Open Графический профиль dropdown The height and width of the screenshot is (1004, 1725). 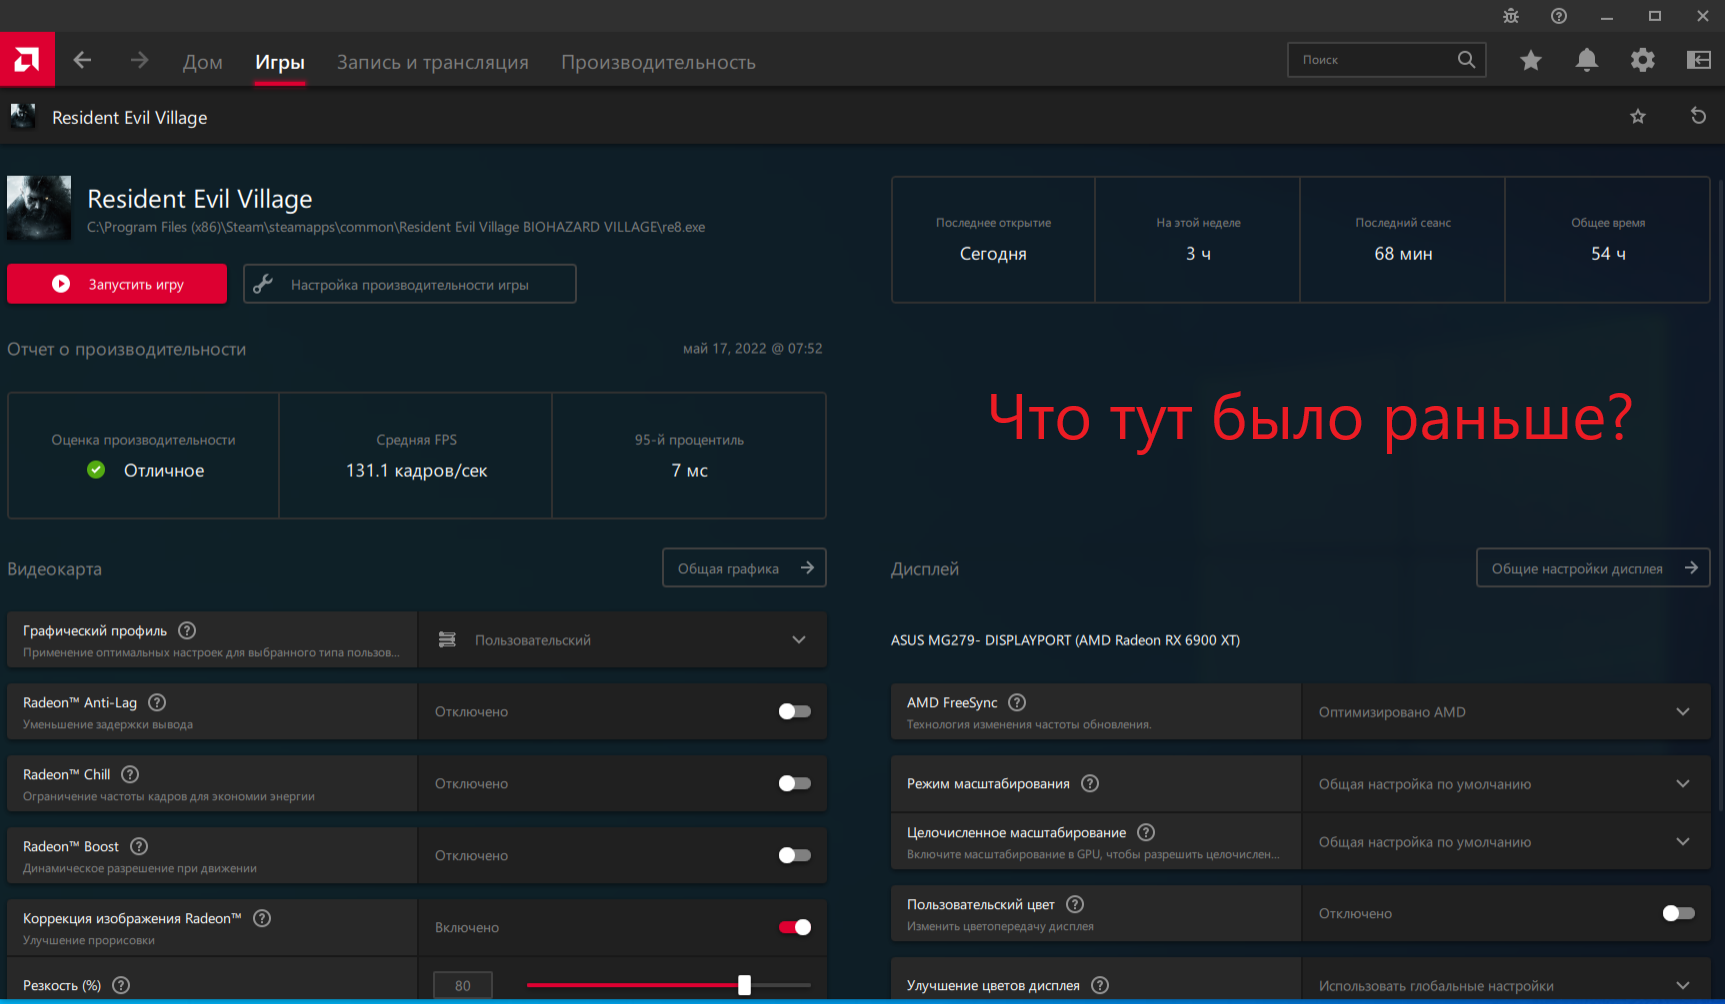(623, 640)
